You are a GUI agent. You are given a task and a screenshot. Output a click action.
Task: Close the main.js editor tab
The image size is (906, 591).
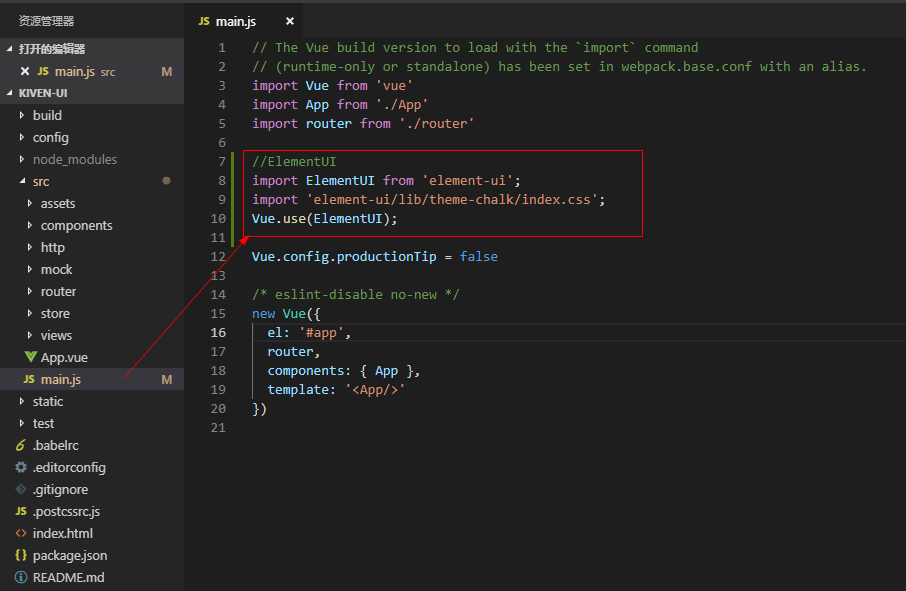289,21
